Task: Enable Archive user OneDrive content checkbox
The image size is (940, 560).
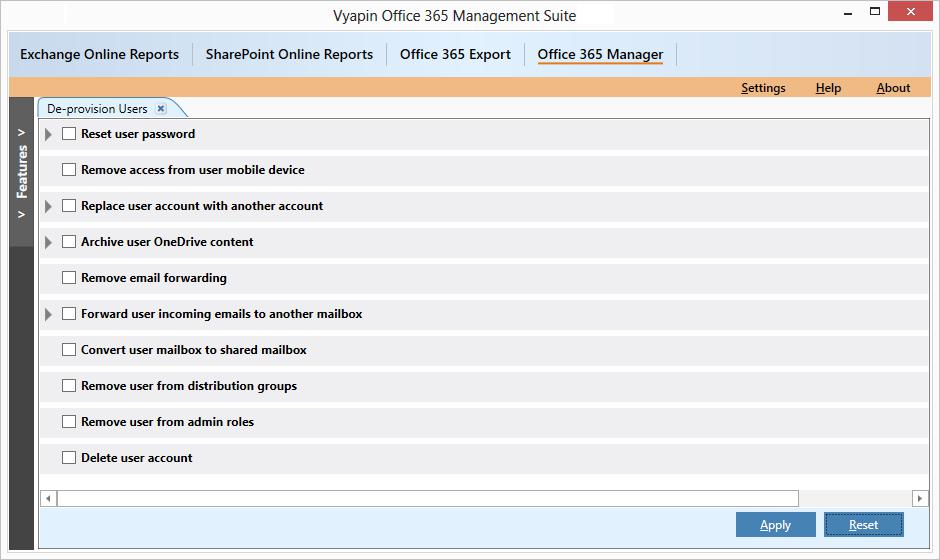Action: (69, 242)
